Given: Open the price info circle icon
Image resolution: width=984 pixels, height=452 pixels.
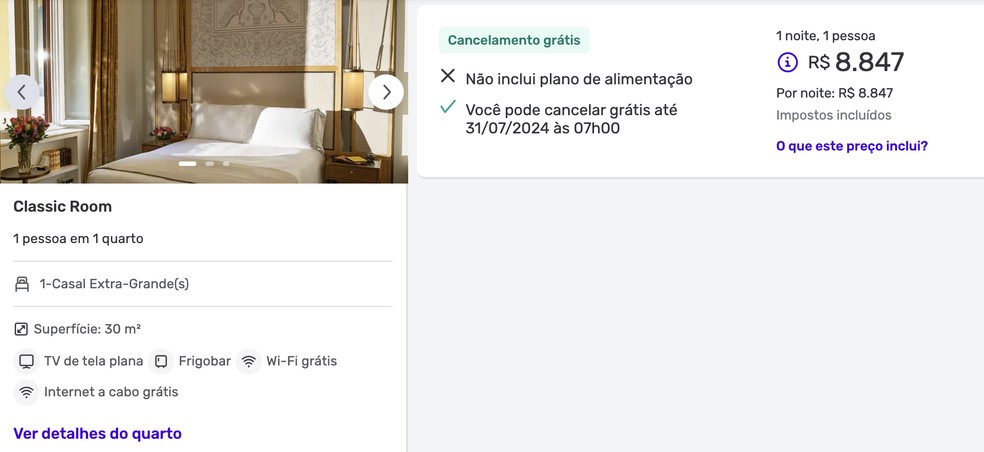Looking at the screenshot, I should (788, 62).
